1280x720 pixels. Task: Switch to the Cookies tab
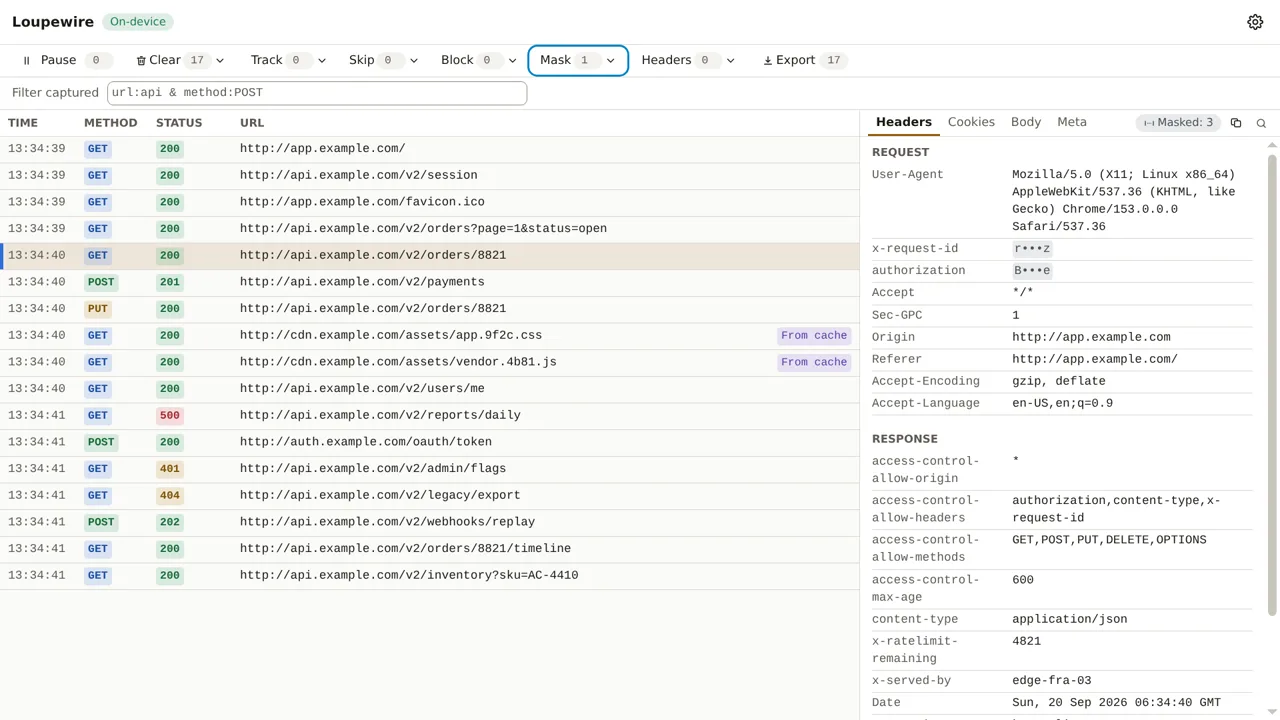pyautogui.click(x=971, y=122)
